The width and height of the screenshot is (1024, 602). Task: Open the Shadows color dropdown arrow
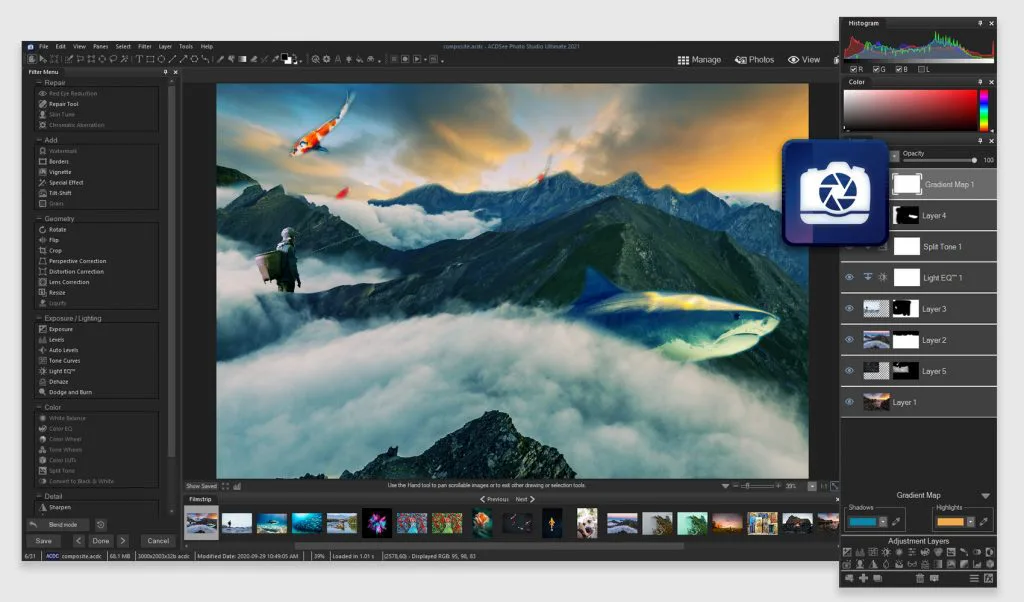[x=883, y=521]
